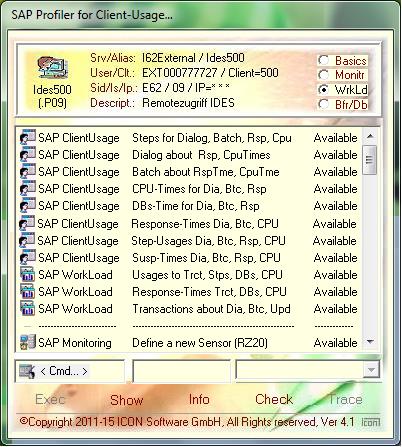The height and width of the screenshot is (447, 402).
Task: Click 'Available' status of RZ20 sensor row
Action: coord(335,343)
